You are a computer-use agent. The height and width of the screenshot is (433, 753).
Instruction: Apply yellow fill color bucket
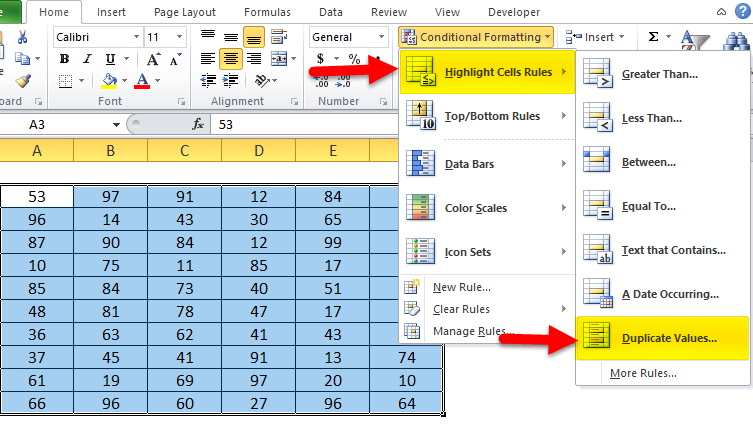coord(109,81)
